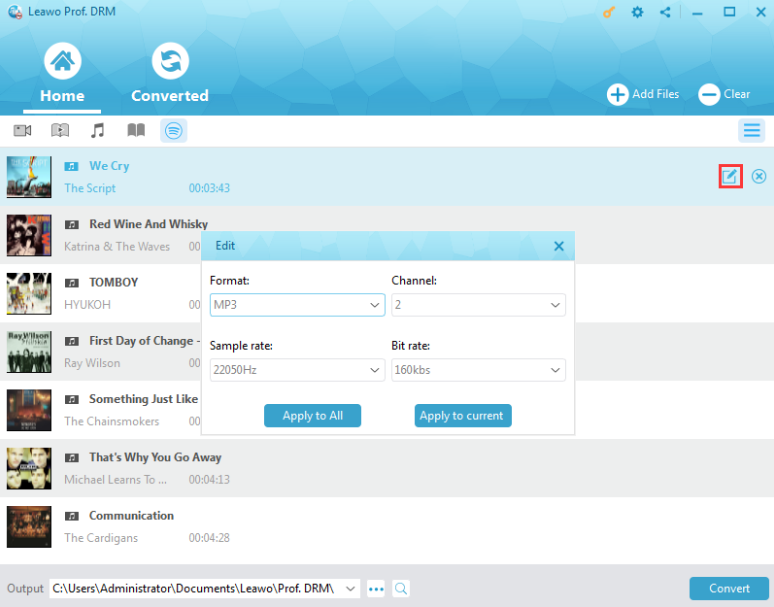Click the TOMBOY album thumbnail

(x=29, y=293)
